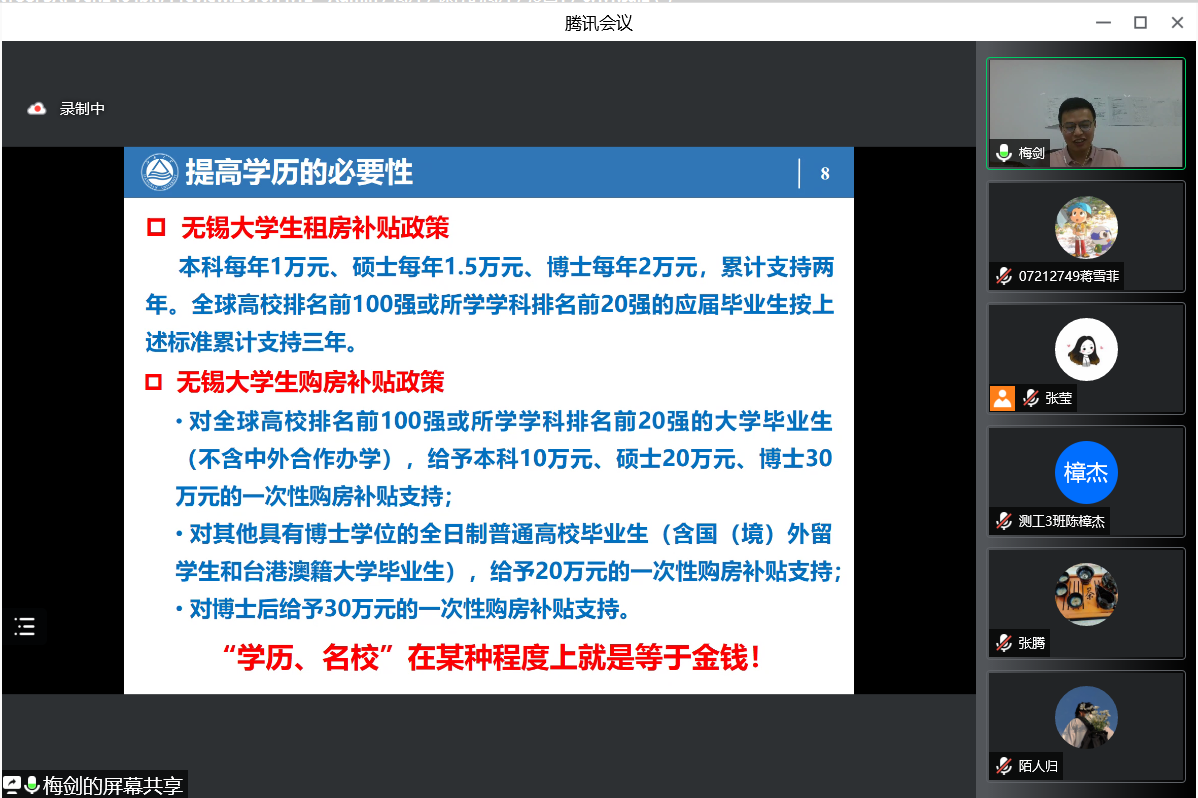Screen dimensions: 1198x798
Task: Click the muted microphone icon for 陌人归
Action: [x=1004, y=766]
